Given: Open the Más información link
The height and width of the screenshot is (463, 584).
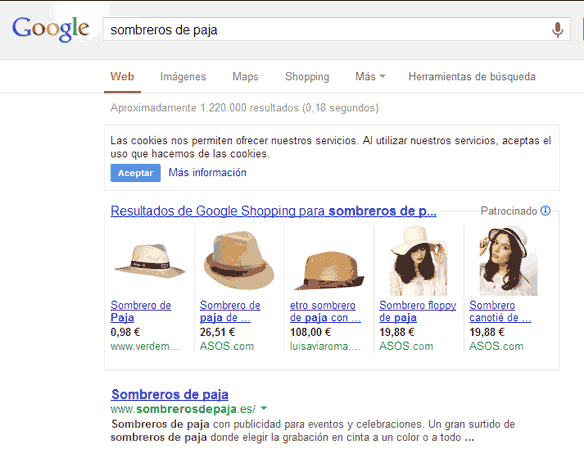Looking at the screenshot, I should tap(207, 172).
